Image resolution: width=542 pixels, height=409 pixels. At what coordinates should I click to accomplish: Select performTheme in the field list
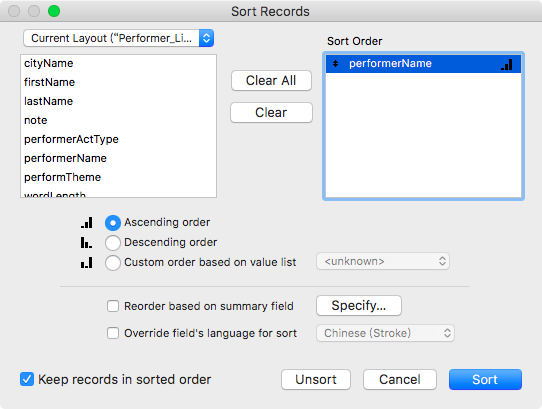119,177
